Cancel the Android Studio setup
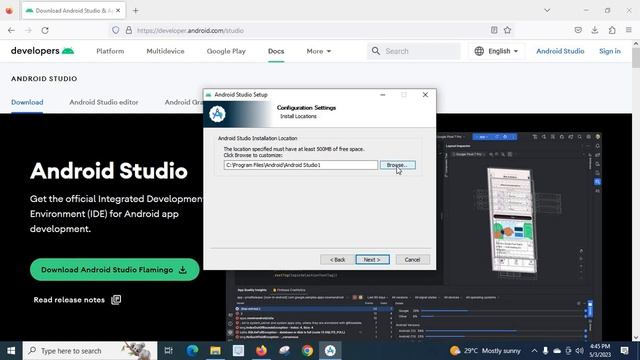Screen dimensions: 640x360 pos(412,260)
